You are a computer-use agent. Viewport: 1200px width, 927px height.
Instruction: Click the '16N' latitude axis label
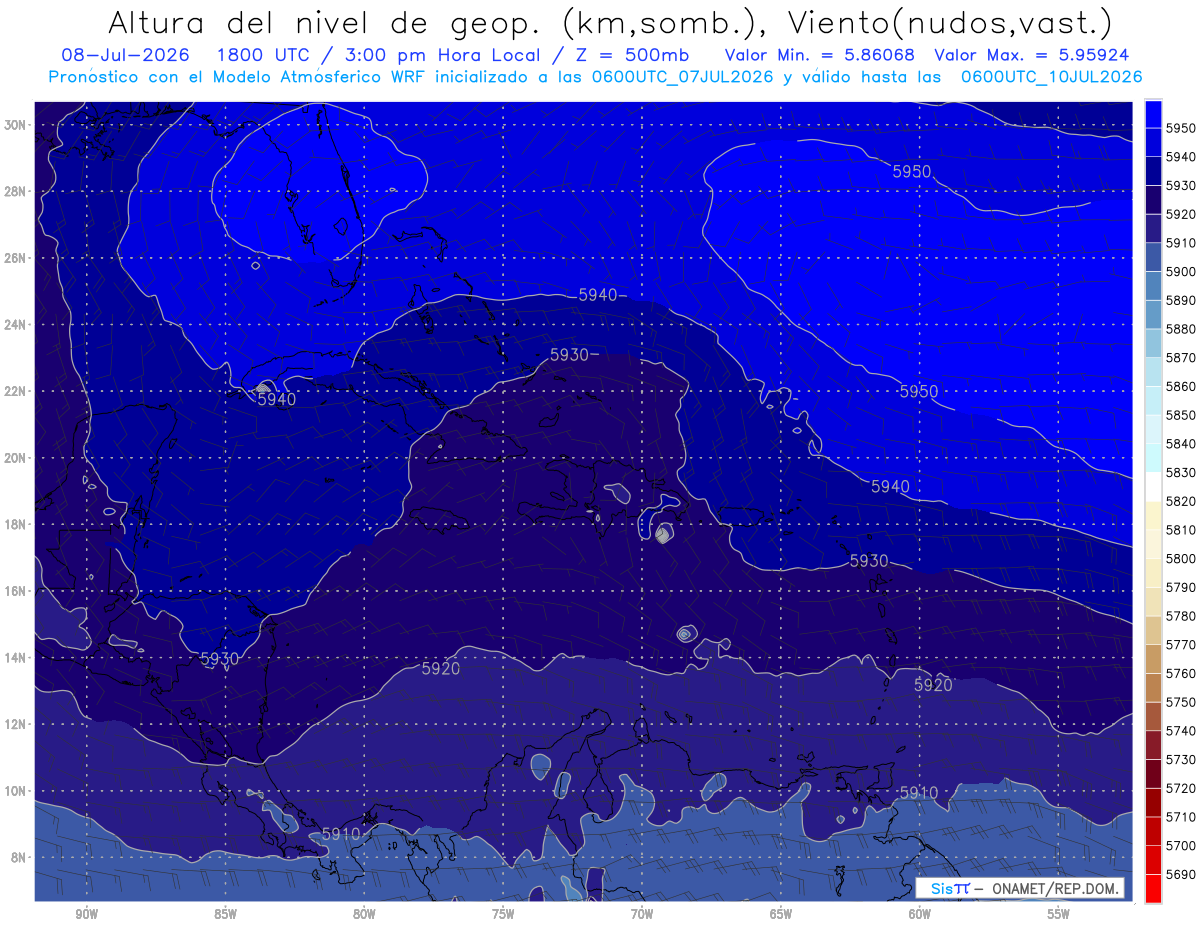16,590
